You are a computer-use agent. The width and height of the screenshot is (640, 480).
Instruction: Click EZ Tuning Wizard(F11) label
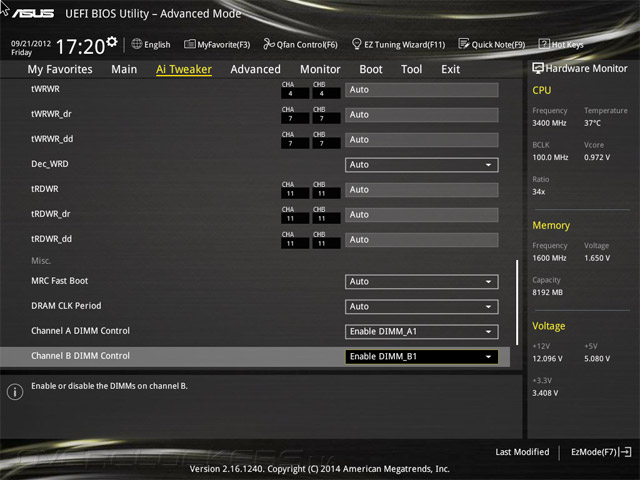[x=404, y=44]
